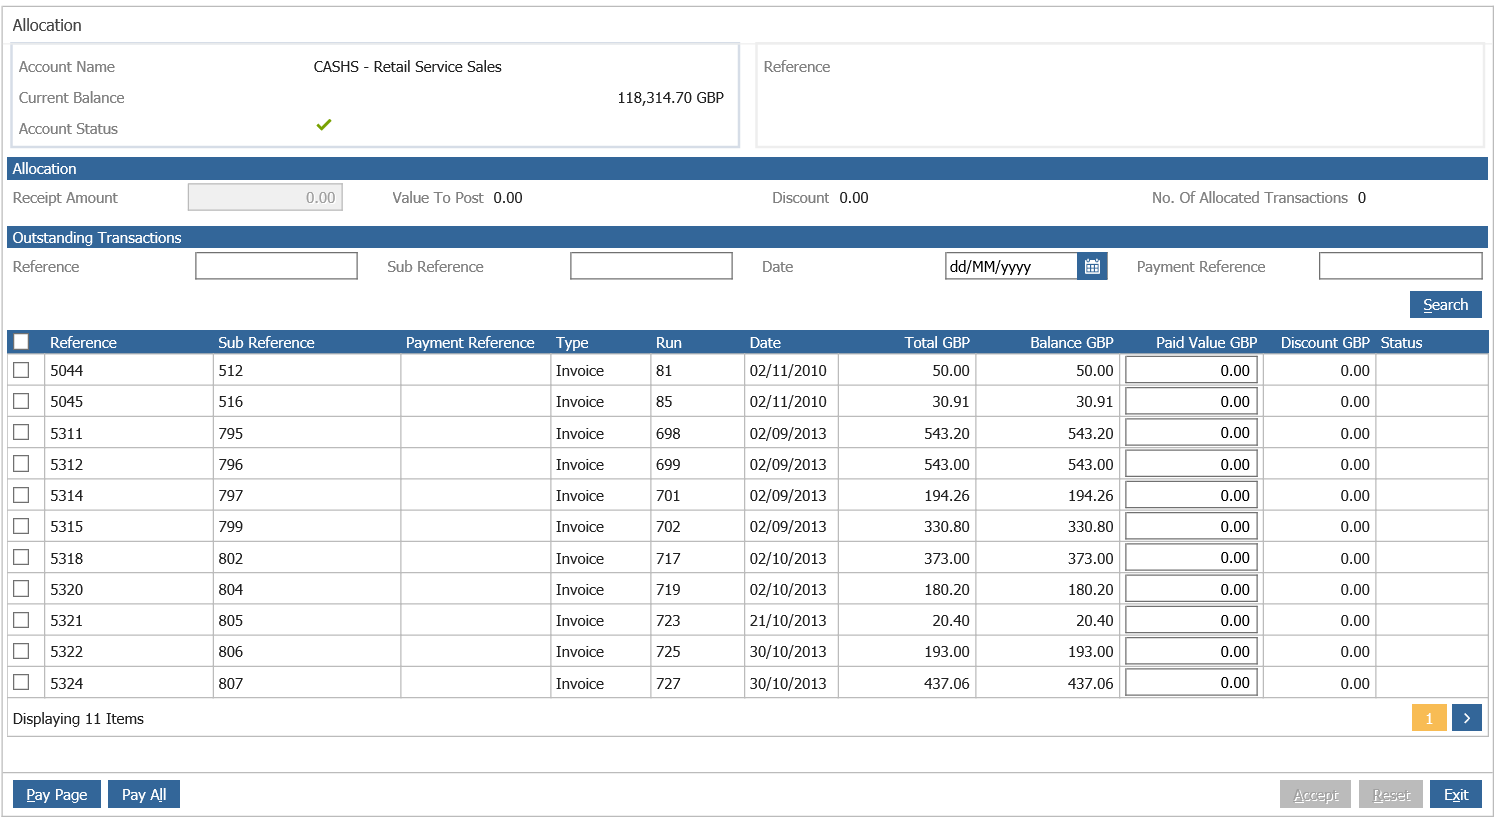Check the box for invoice 5044

point(21,370)
